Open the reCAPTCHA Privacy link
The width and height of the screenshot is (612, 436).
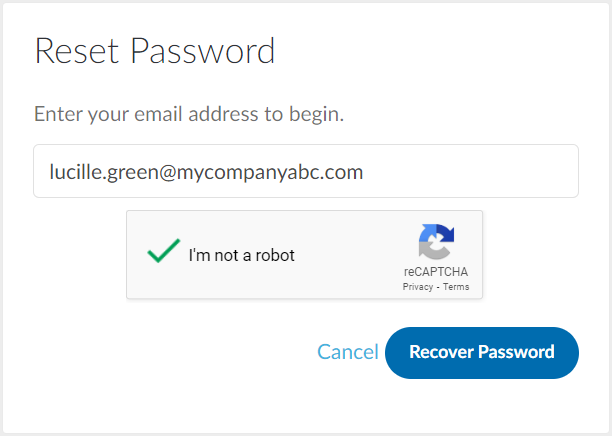418,287
